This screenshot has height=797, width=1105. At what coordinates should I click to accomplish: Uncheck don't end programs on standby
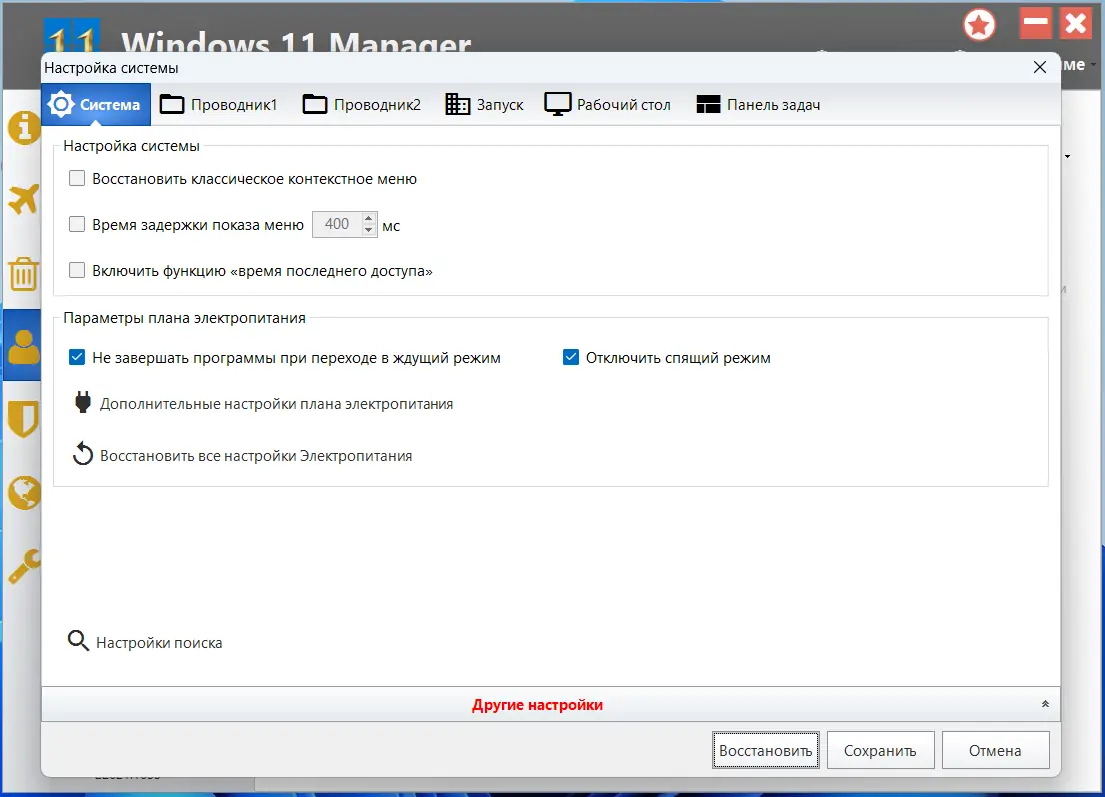(x=77, y=357)
